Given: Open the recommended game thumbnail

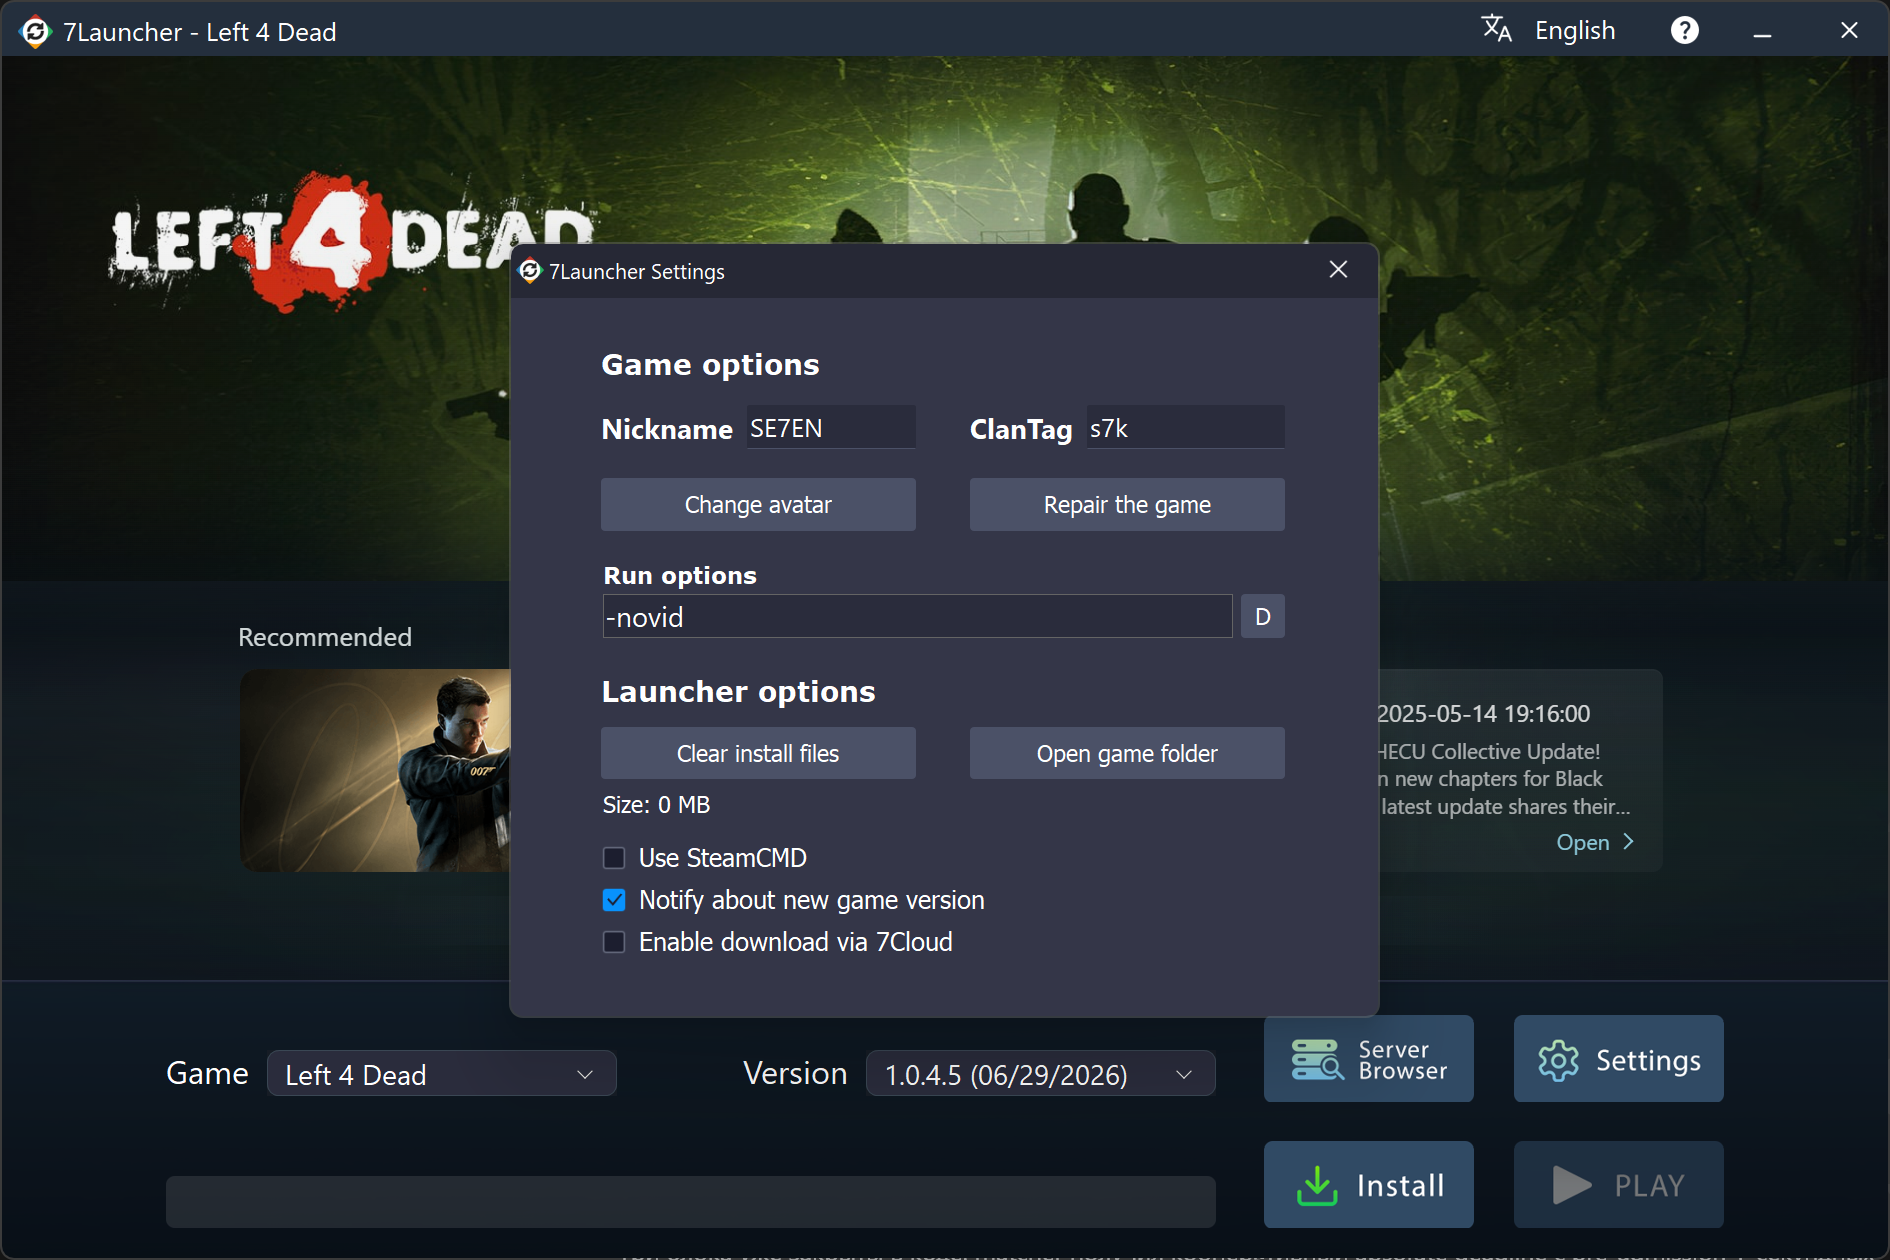Looking at the screenshot, I should [x=375, y=770].
